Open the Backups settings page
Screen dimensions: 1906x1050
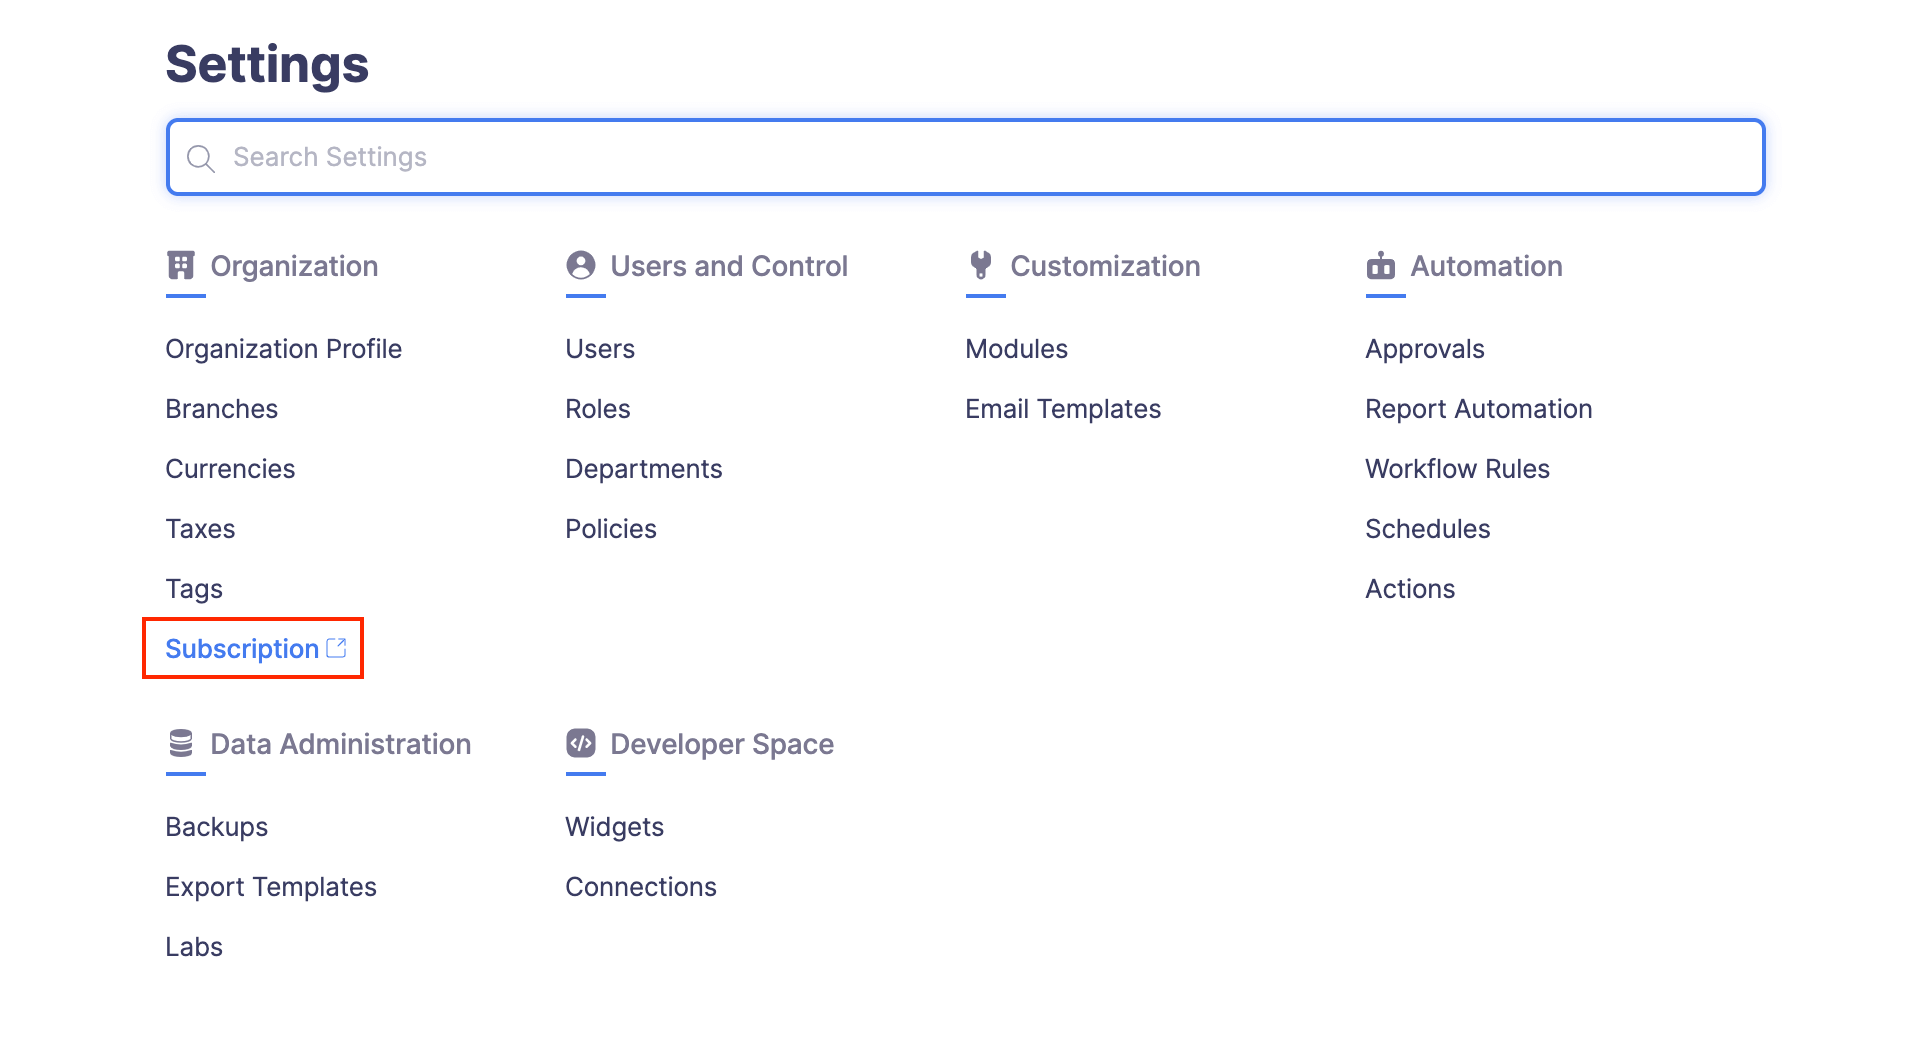(216, 827)
